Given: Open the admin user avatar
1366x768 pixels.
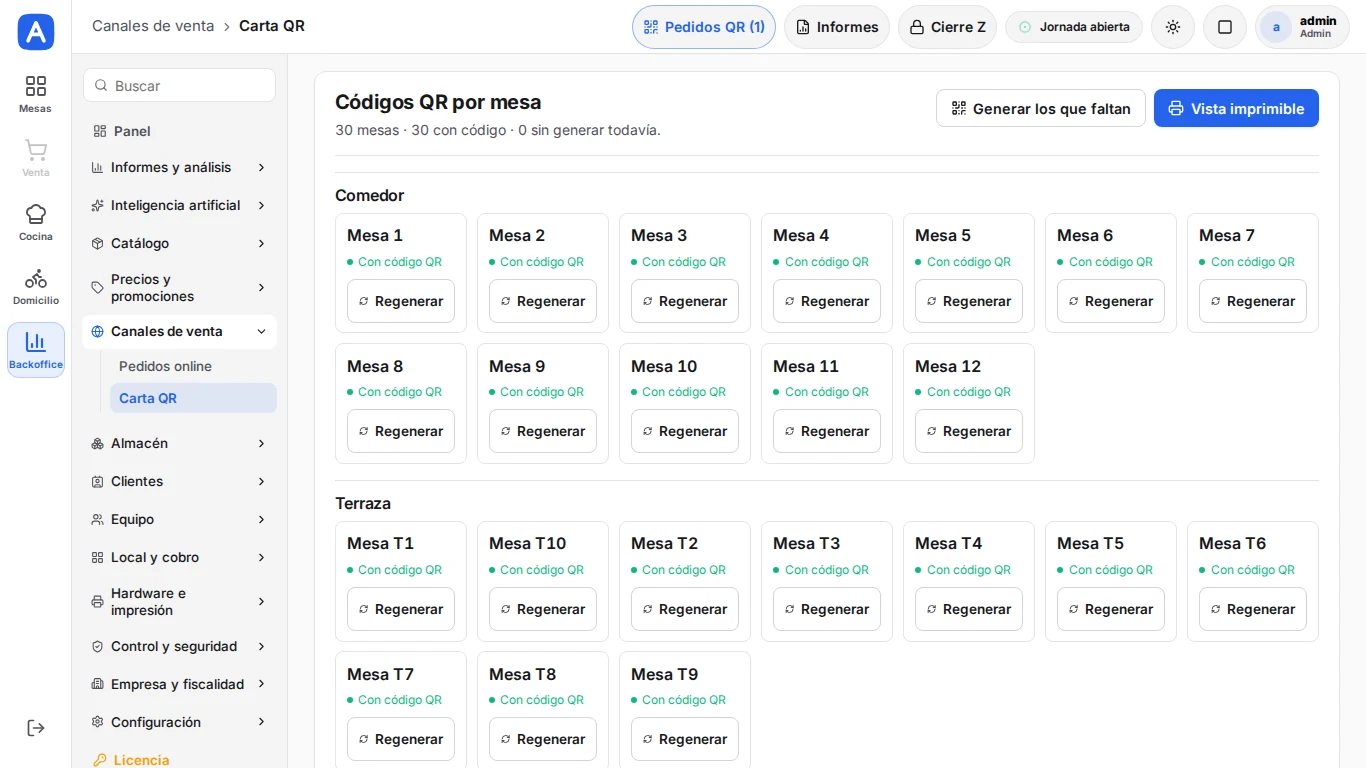Looking at the screenshot, I should coord(1276,27).
